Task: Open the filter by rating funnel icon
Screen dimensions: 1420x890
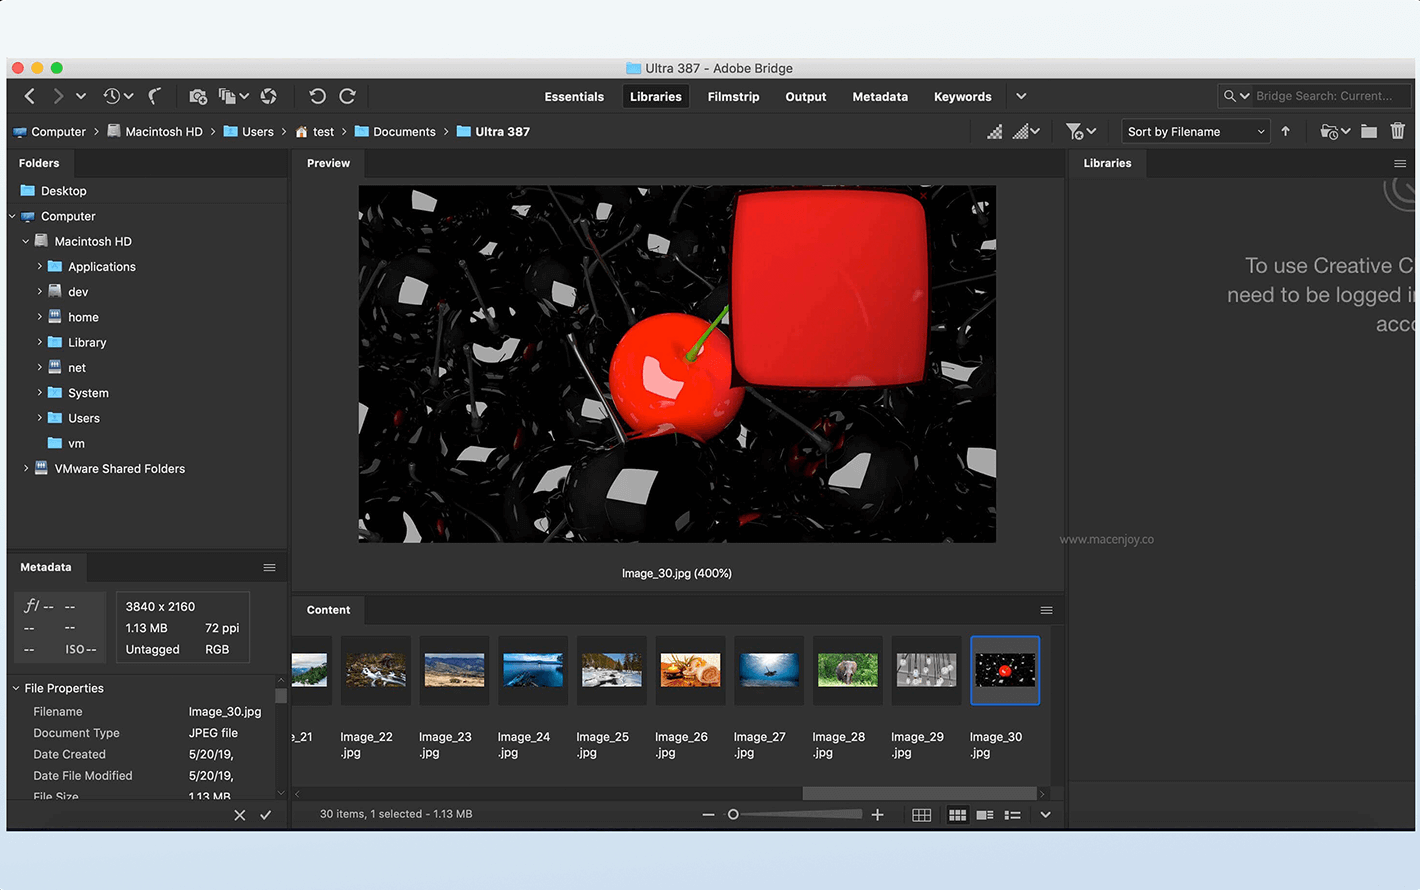Action: coord(1075,131)
